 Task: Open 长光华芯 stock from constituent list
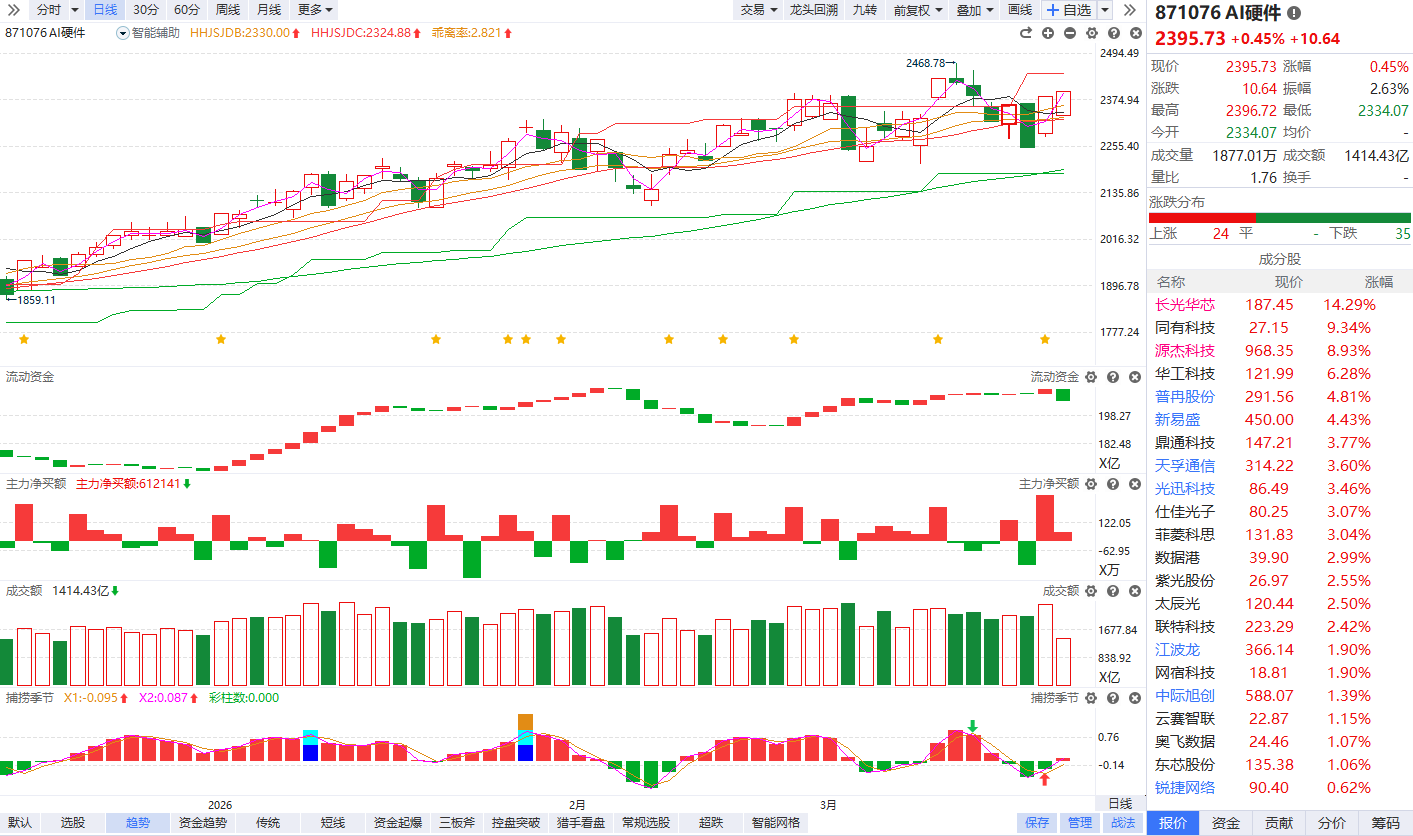(1185, 305)
